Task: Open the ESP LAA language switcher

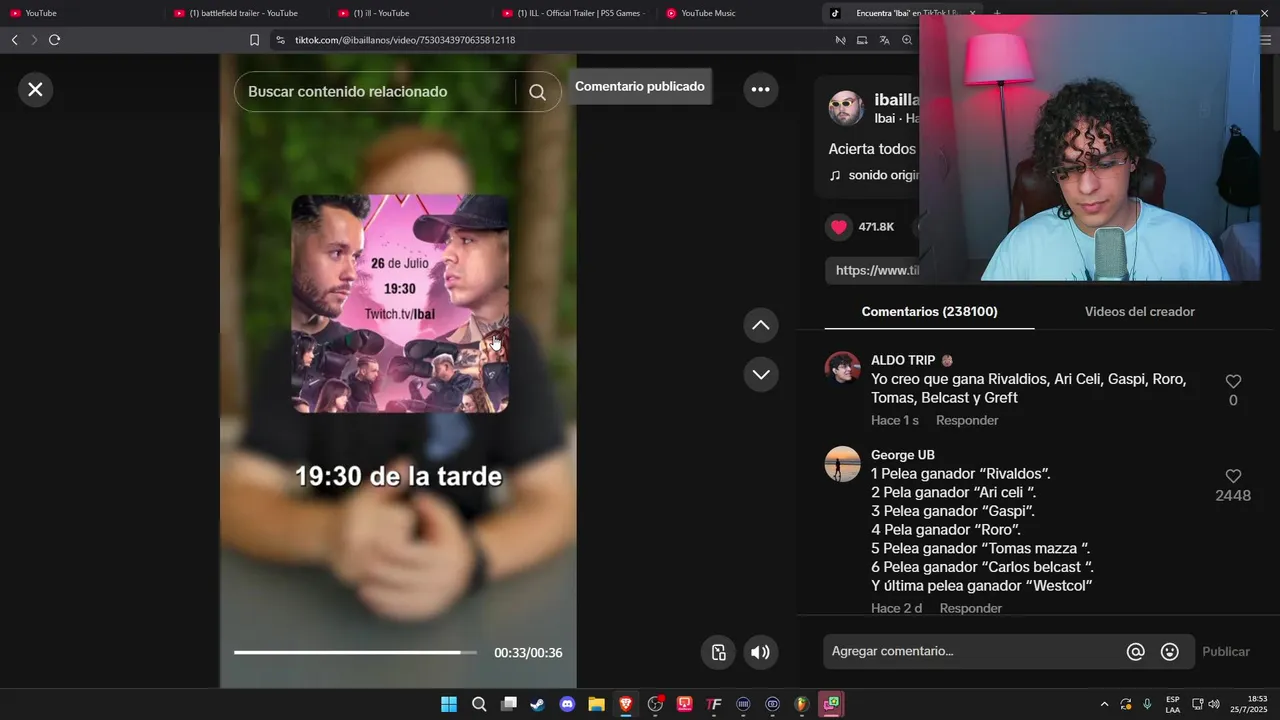Action: coord(1172,704)
